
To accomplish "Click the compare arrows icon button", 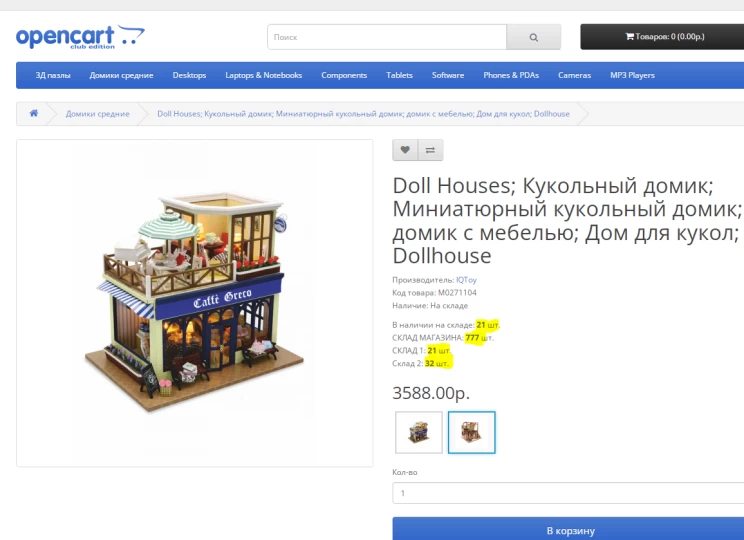I will click(x=430, y=150).
